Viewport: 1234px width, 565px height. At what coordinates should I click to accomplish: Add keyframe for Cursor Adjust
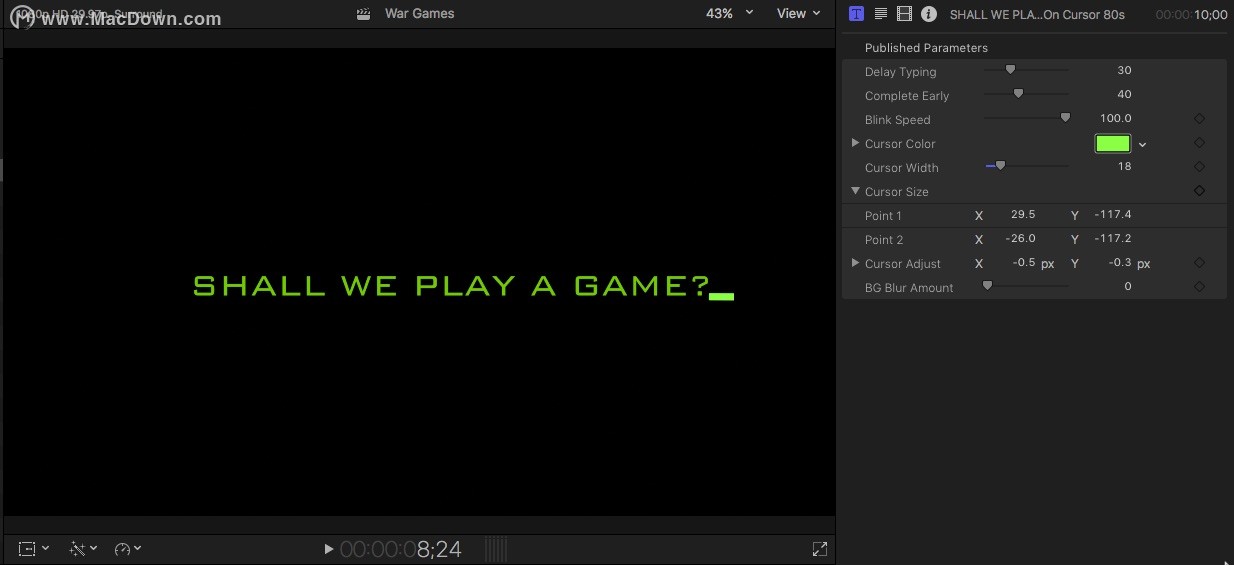pos(1200,263)
